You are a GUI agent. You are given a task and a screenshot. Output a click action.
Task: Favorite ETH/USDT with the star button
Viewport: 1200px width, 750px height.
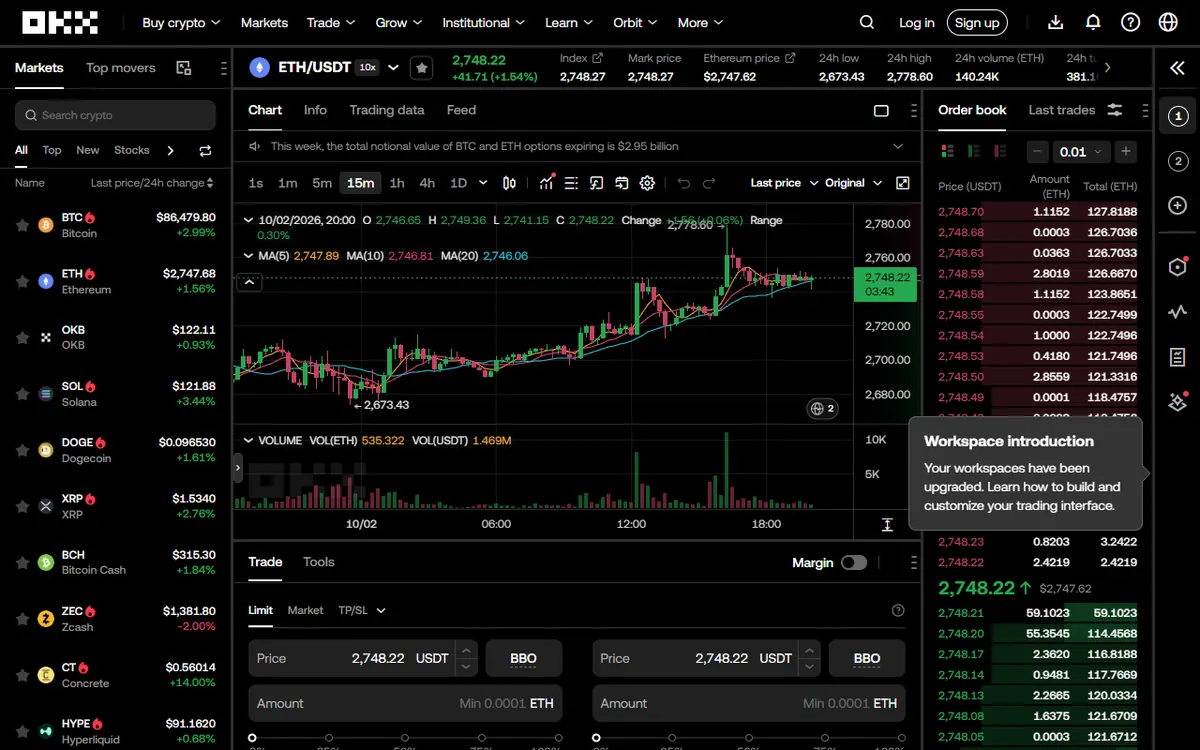[x=422, y=68]
